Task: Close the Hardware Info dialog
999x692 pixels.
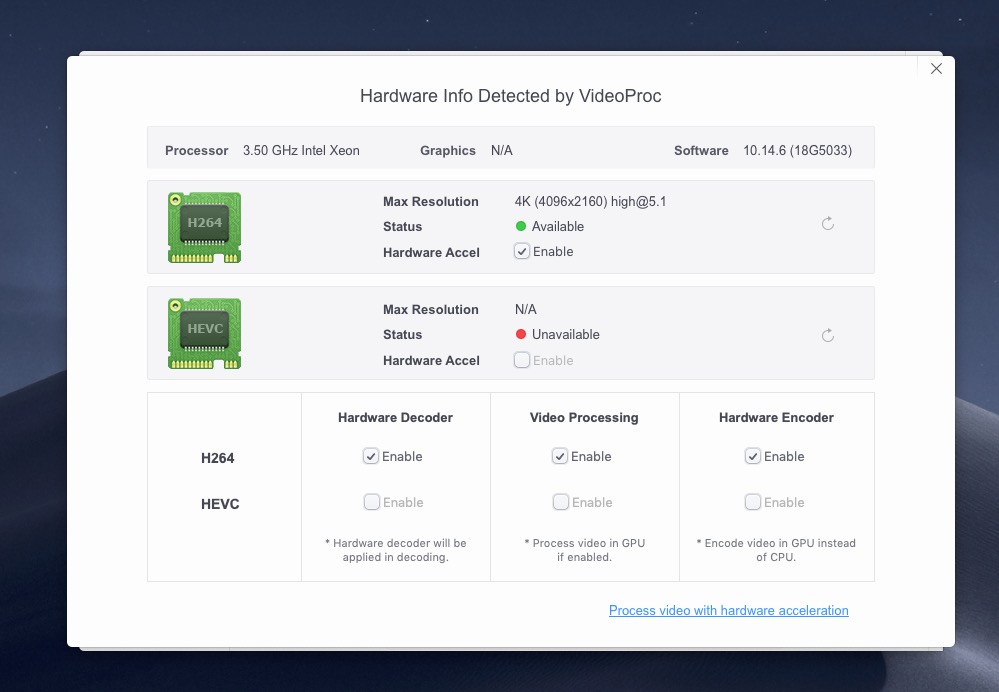Action: pos(936,69)
